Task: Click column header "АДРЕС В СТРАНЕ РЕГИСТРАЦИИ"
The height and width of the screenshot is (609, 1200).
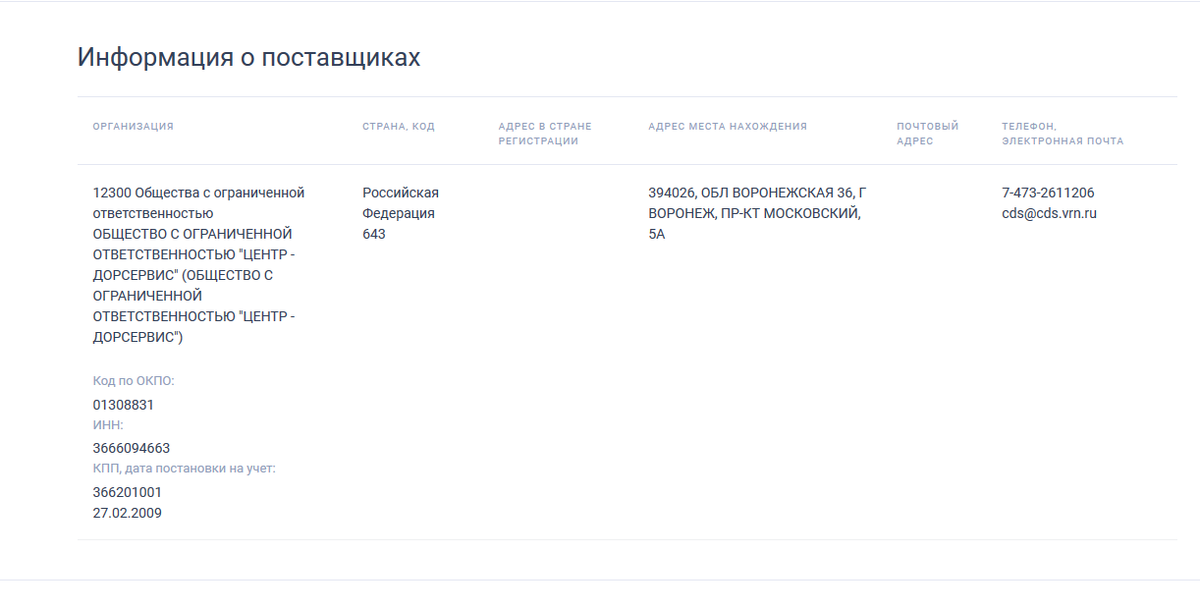Action: coord(545,134)
